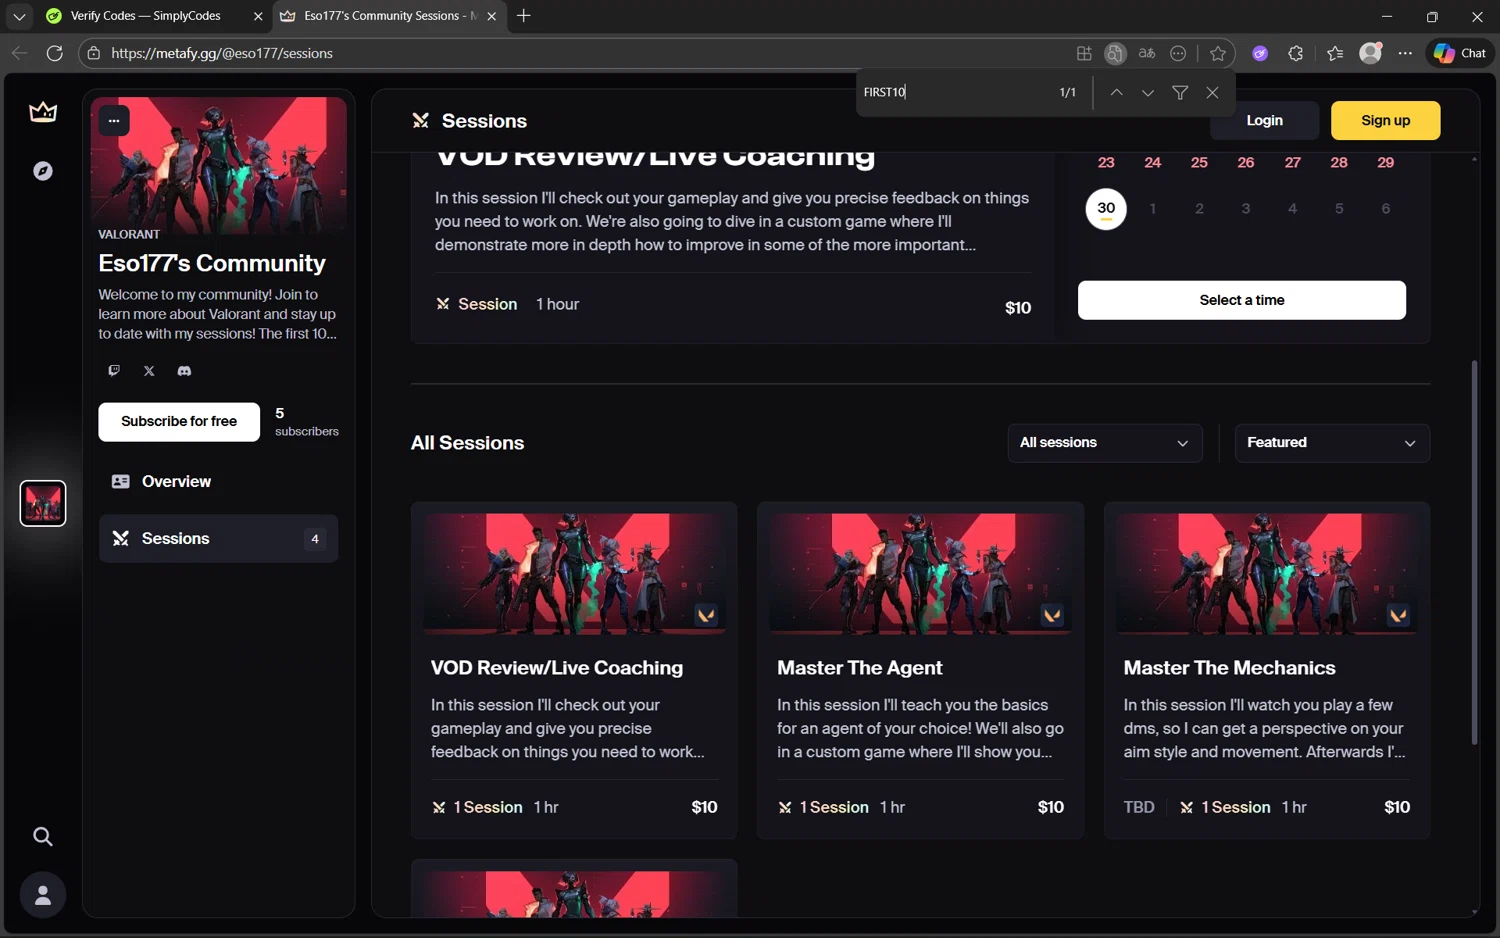Open the All sessions filter dropdown
This screenshot has width=1500, height=938.
coord(1105,443)
